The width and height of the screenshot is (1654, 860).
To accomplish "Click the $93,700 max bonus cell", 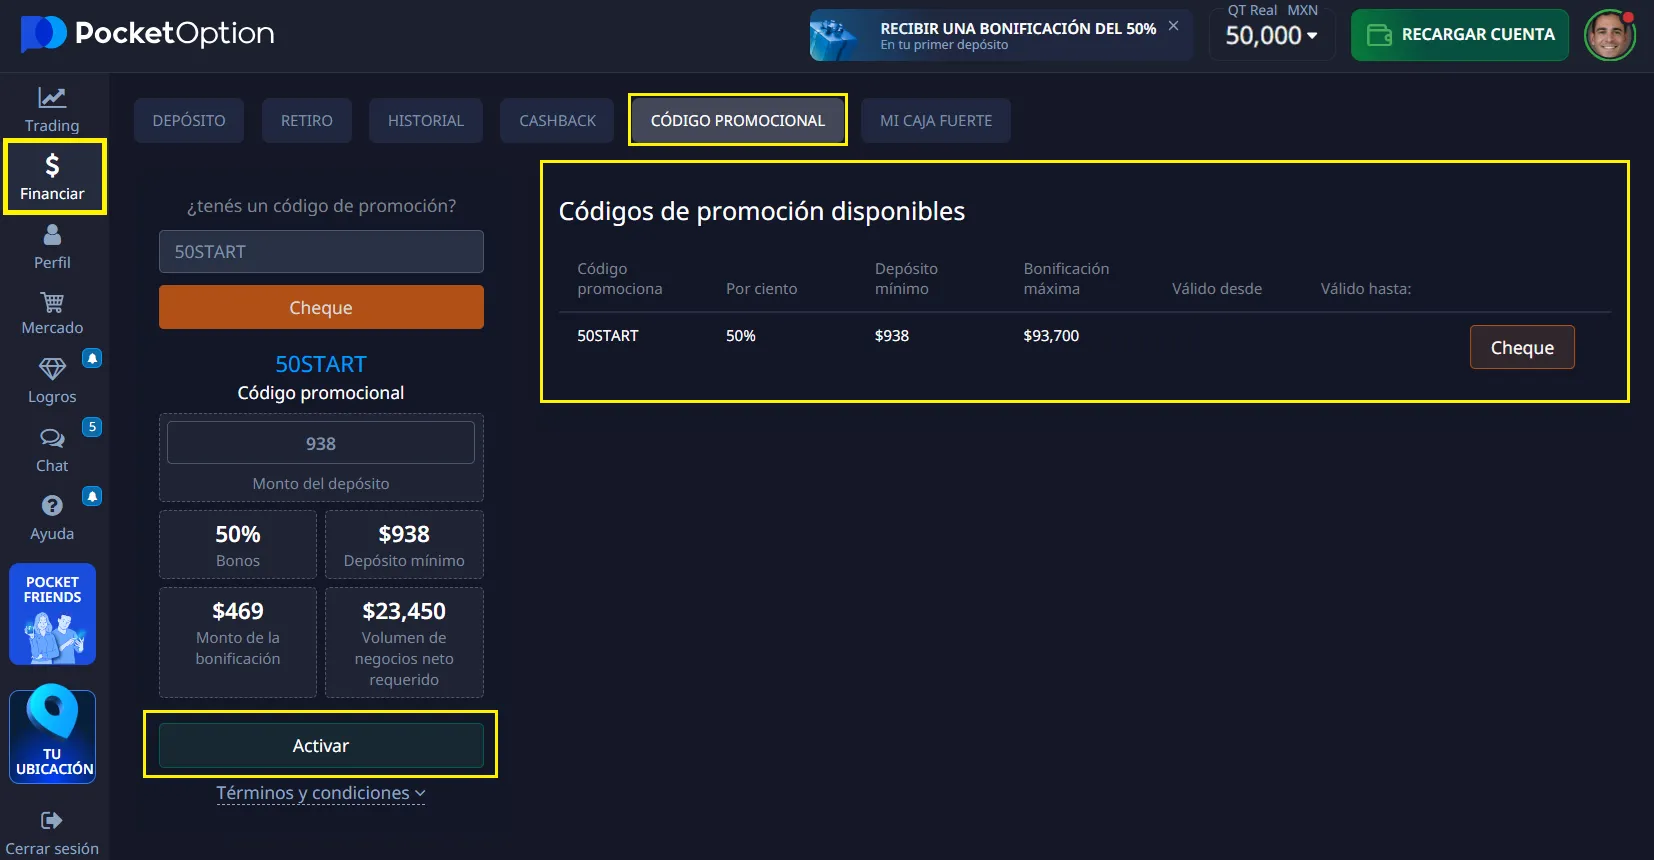I will click(1051, 336).
